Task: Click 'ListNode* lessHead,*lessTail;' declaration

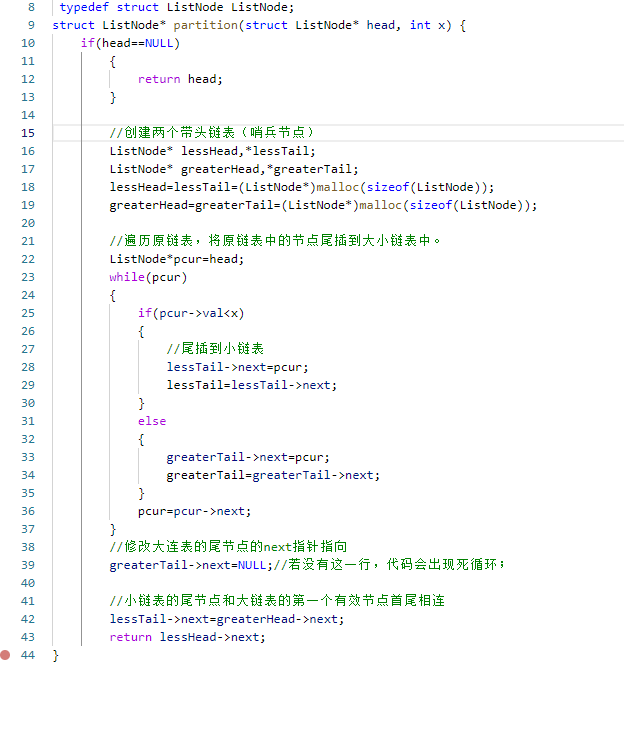Action: click(212, 151)
